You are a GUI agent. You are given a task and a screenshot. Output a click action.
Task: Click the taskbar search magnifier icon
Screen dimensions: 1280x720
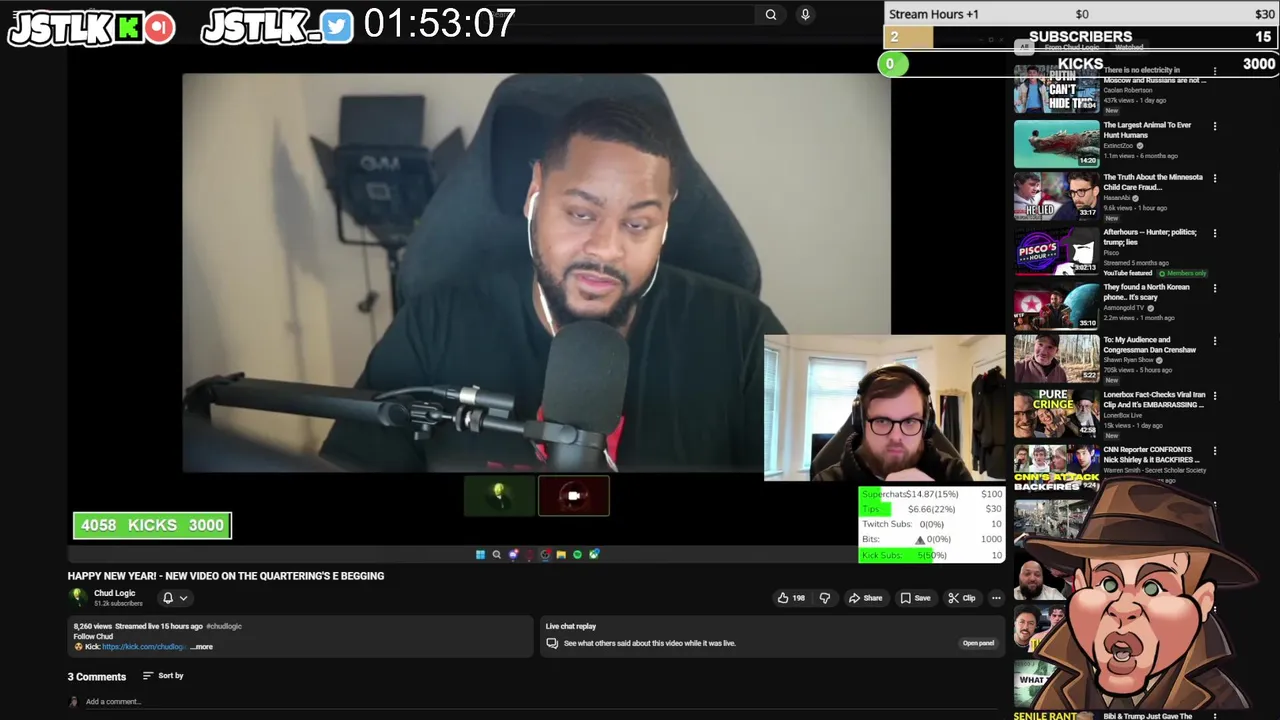coord(496,554)
